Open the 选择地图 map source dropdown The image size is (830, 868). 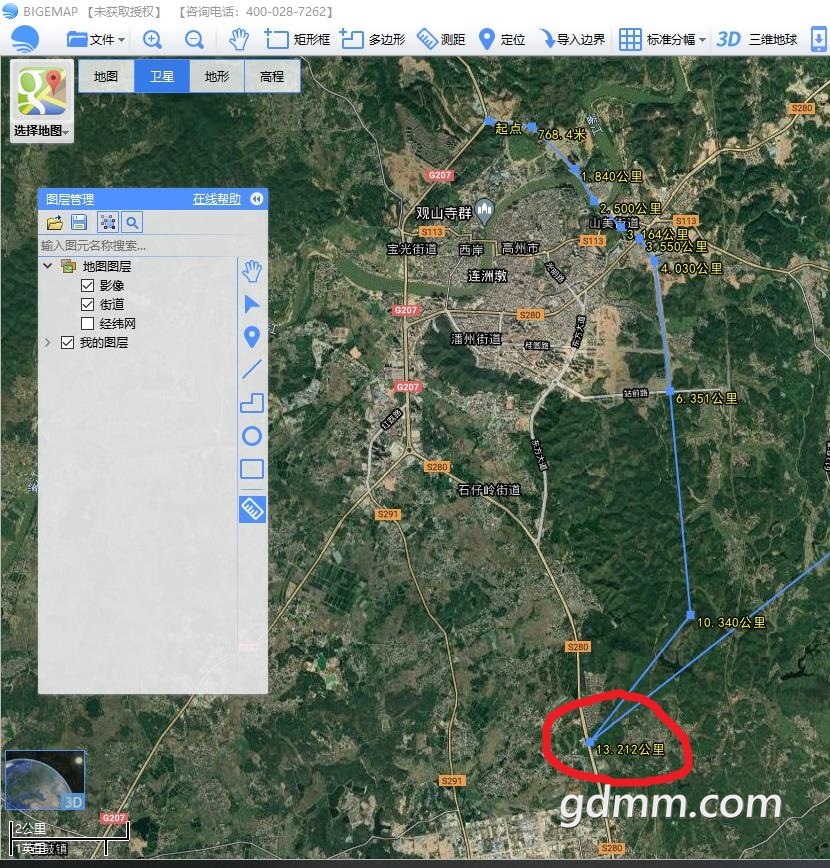coord(42,131)
